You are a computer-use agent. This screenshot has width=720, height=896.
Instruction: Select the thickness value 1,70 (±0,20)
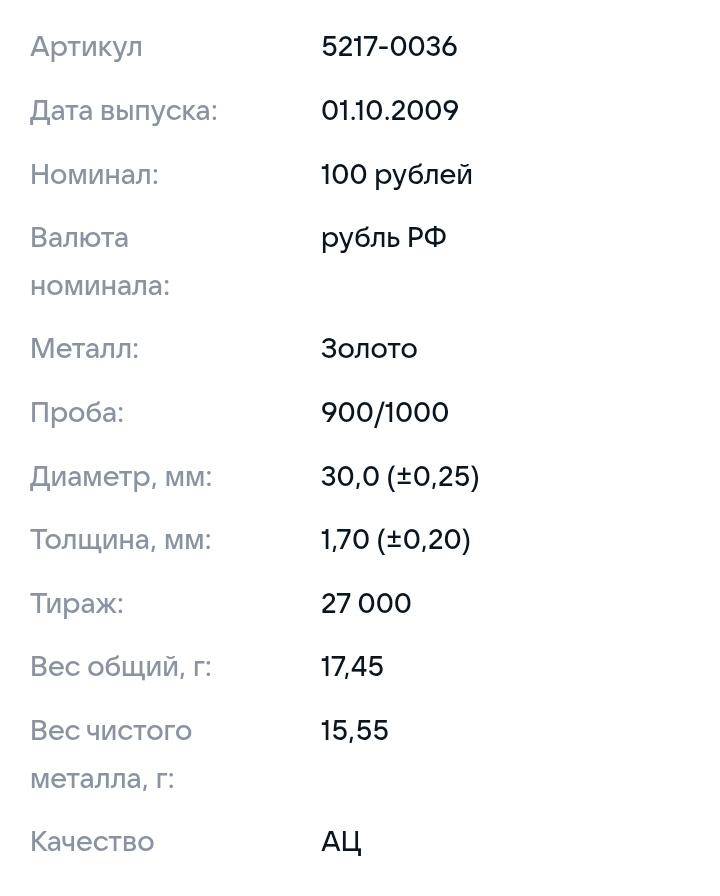[x=395, y=540]
